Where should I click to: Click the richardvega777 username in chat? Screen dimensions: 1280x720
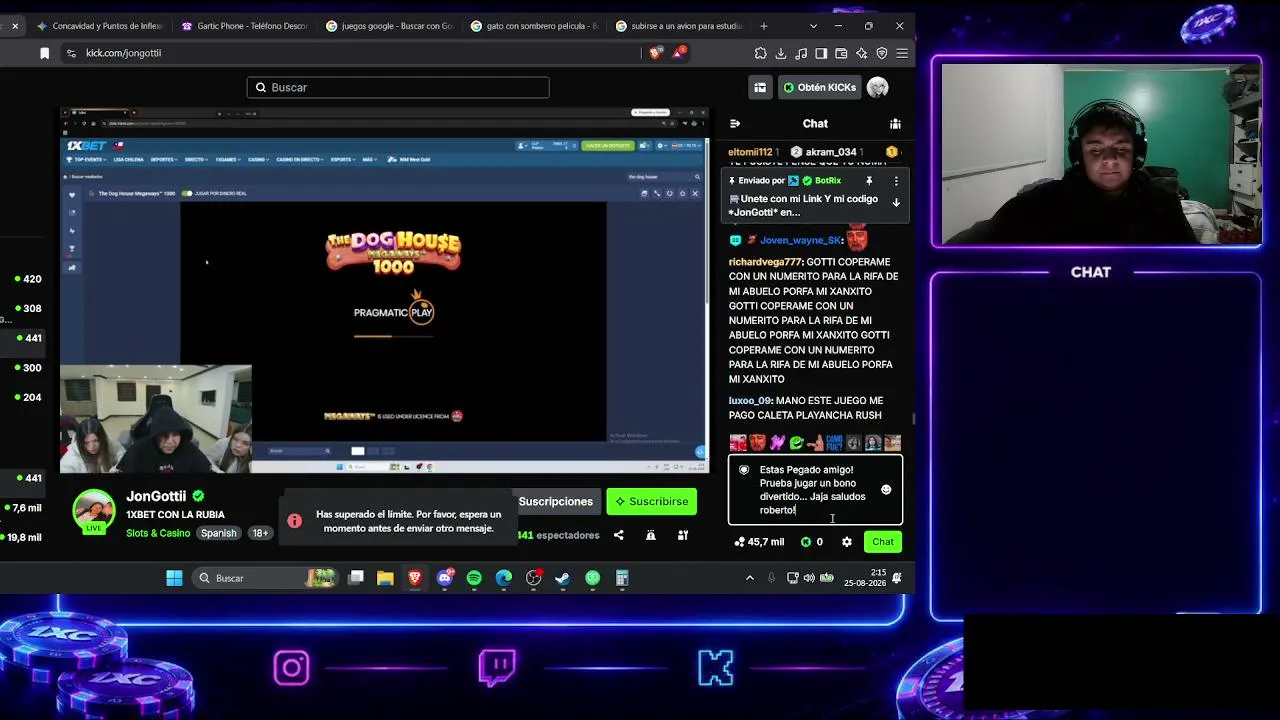point(765,262)
